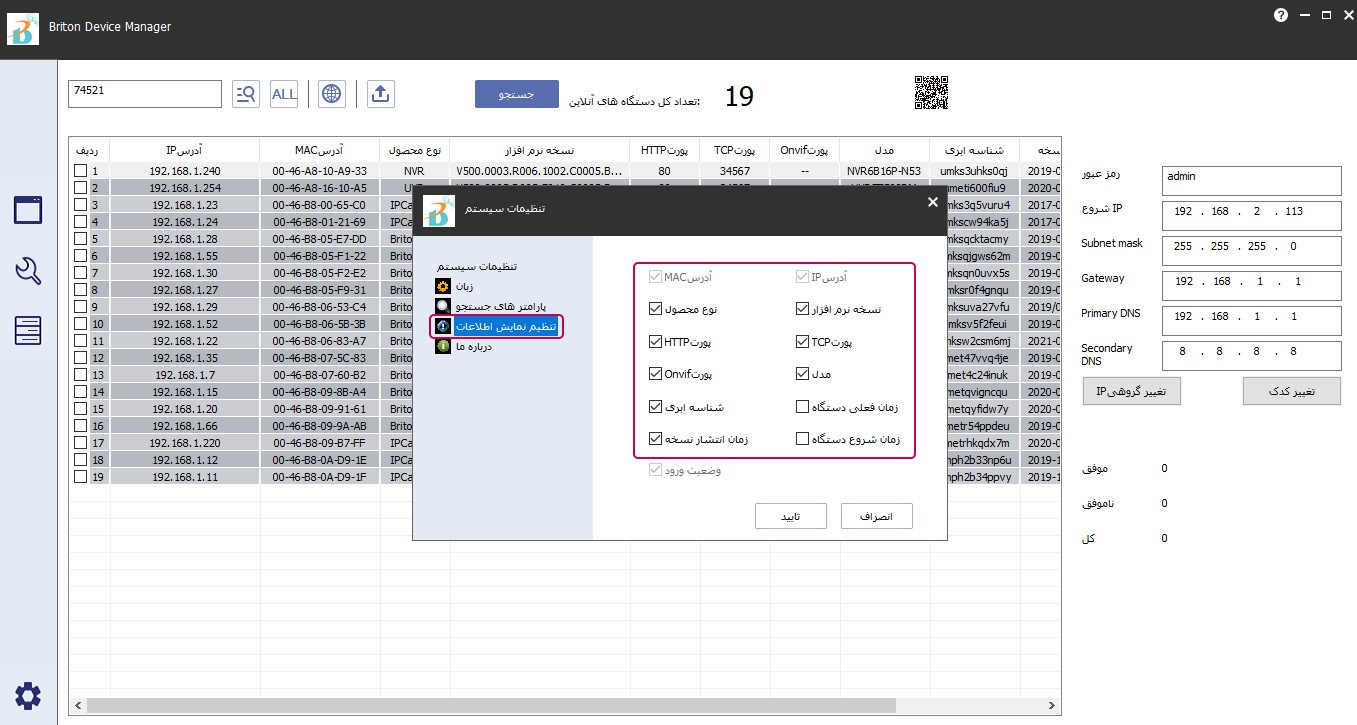Viewport: 1357px width, 725px height.
Task: Open the wrench tools icon in the left sidebar
Action: point(28,270)
